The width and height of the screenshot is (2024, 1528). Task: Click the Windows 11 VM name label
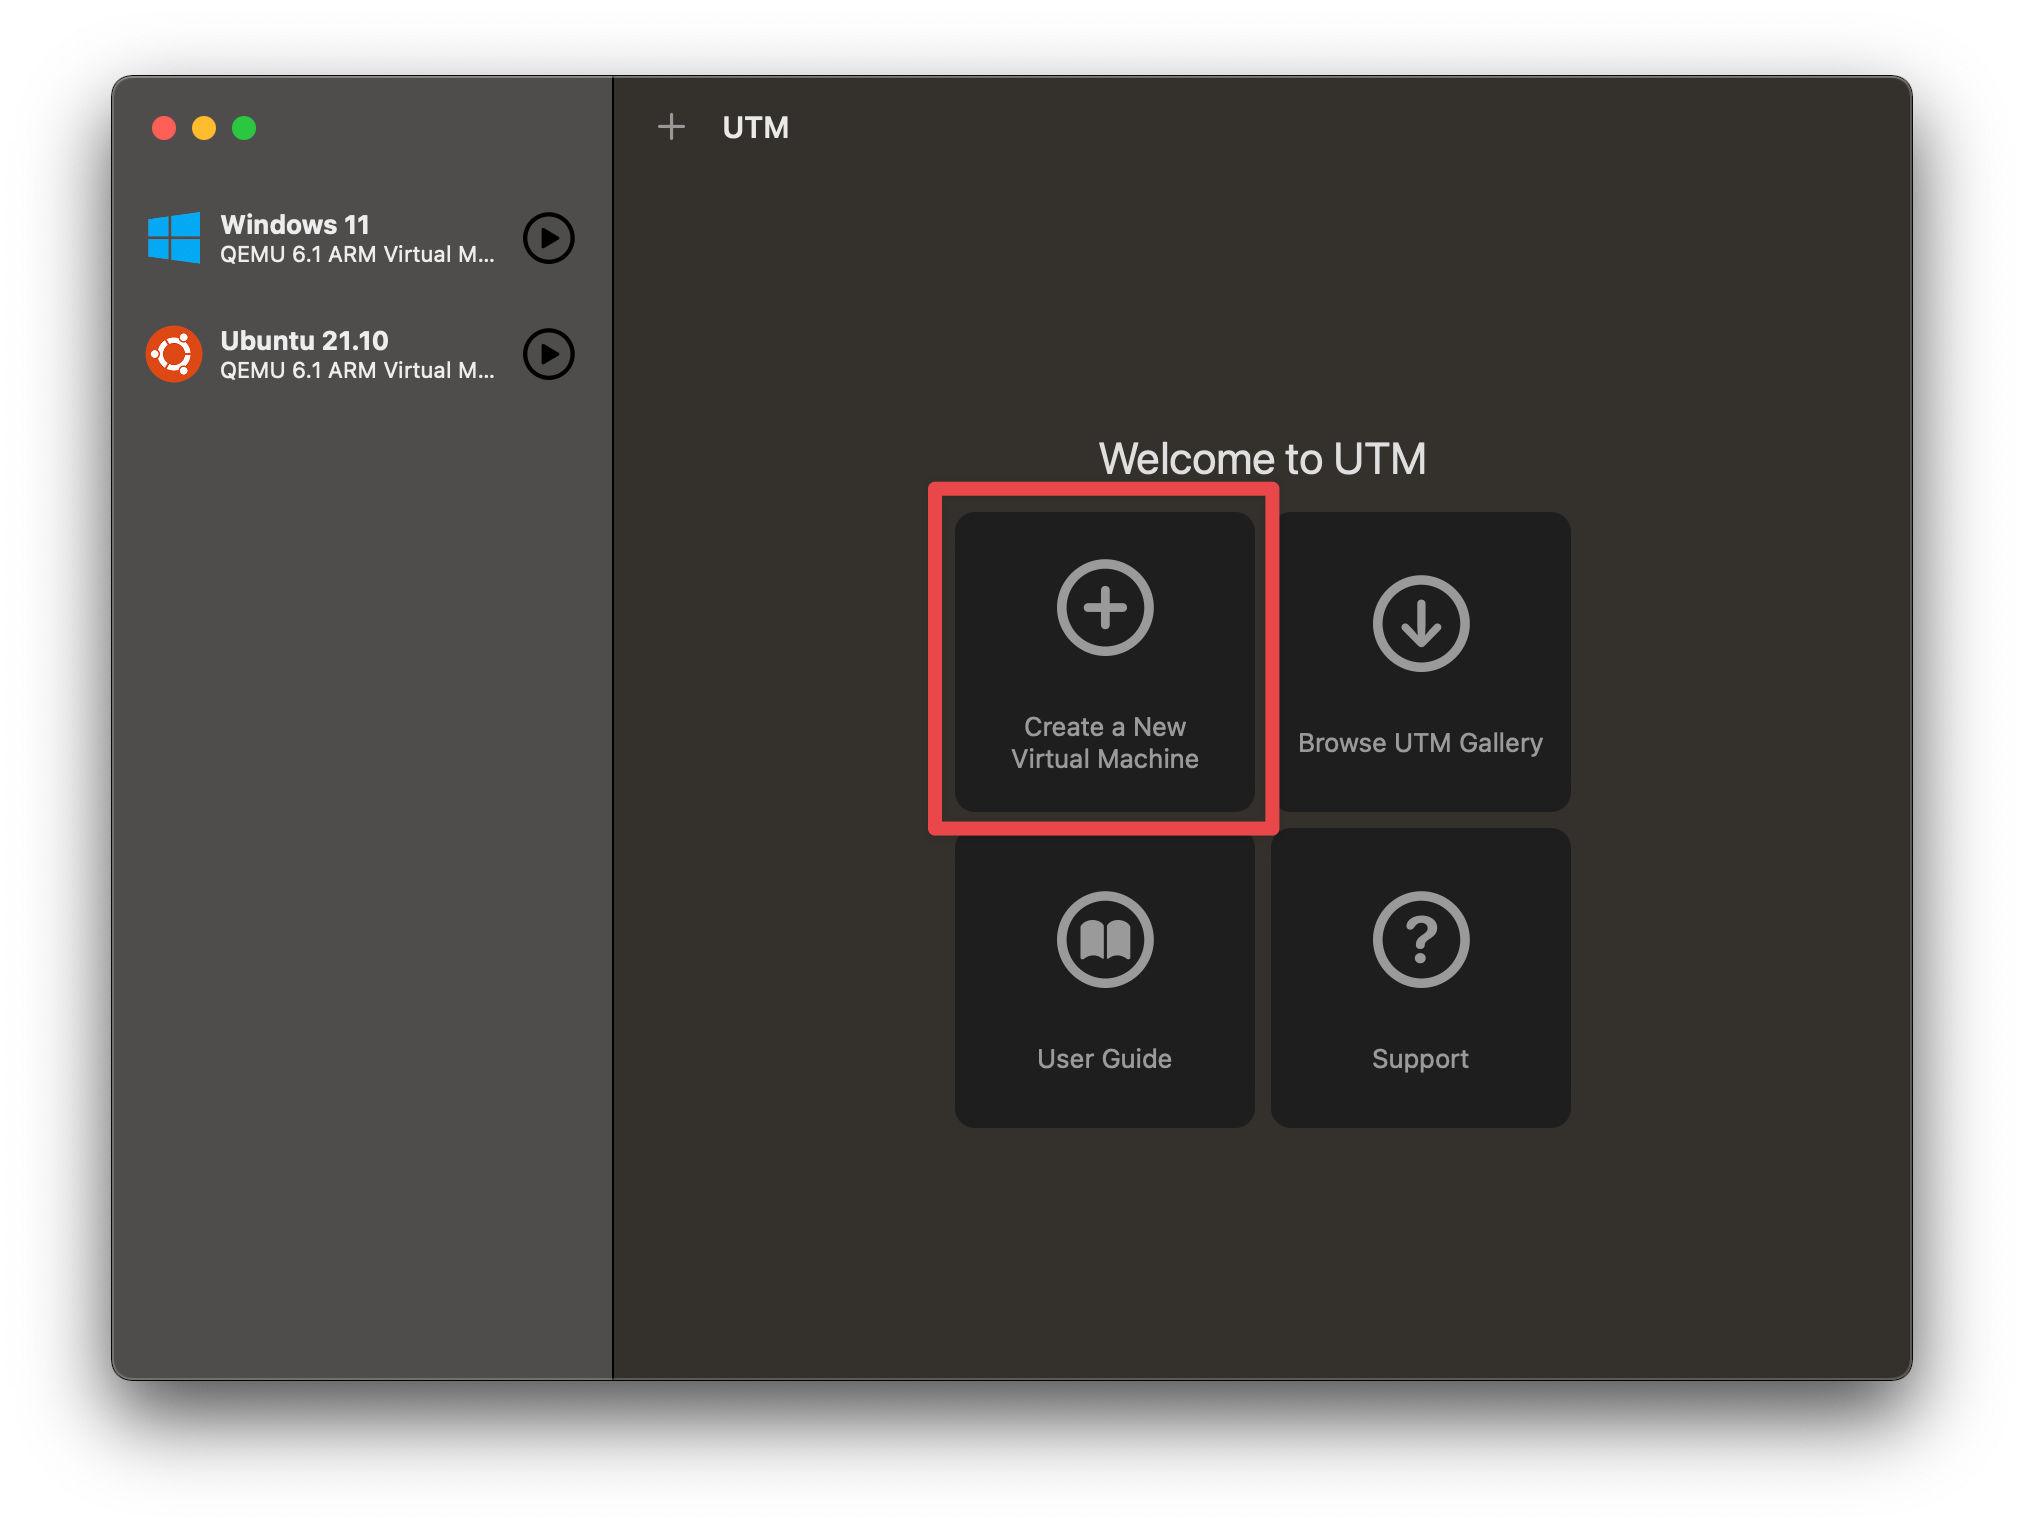point(295,224)
